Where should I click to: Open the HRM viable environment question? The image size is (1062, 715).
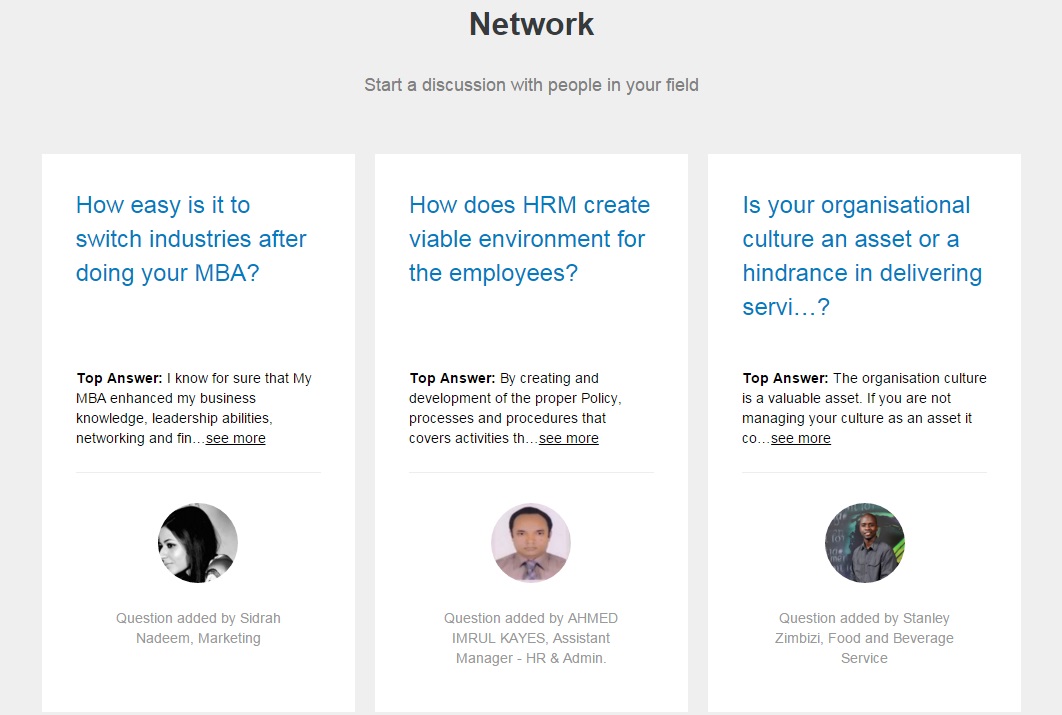tap(528, 239)
